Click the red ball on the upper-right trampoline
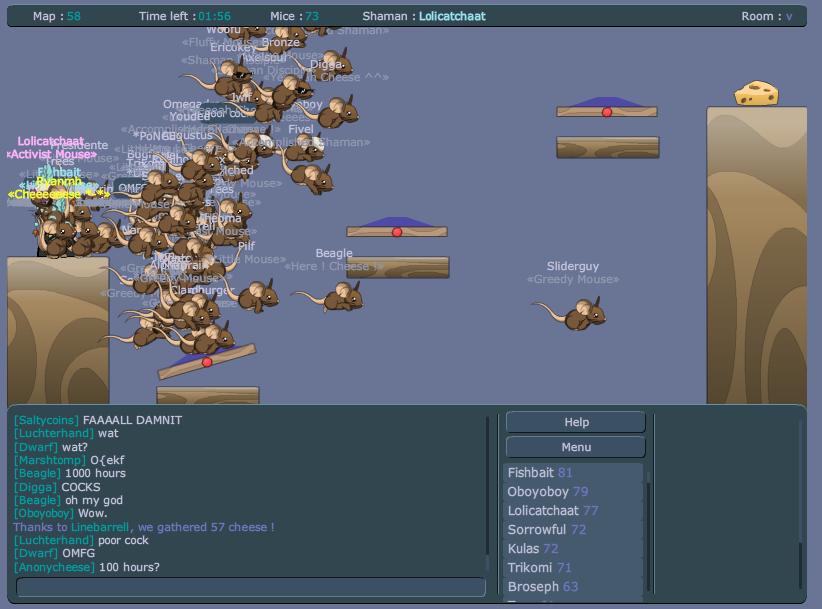 pos(606,112)
